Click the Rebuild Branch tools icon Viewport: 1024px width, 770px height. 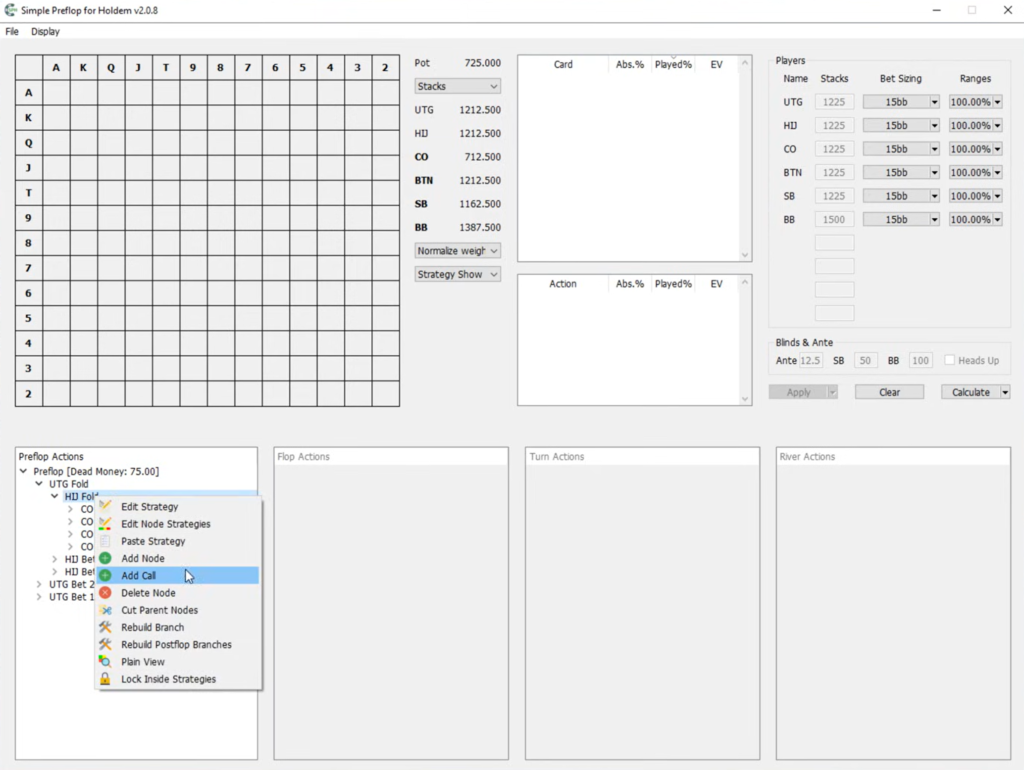[x=105, y=627]
